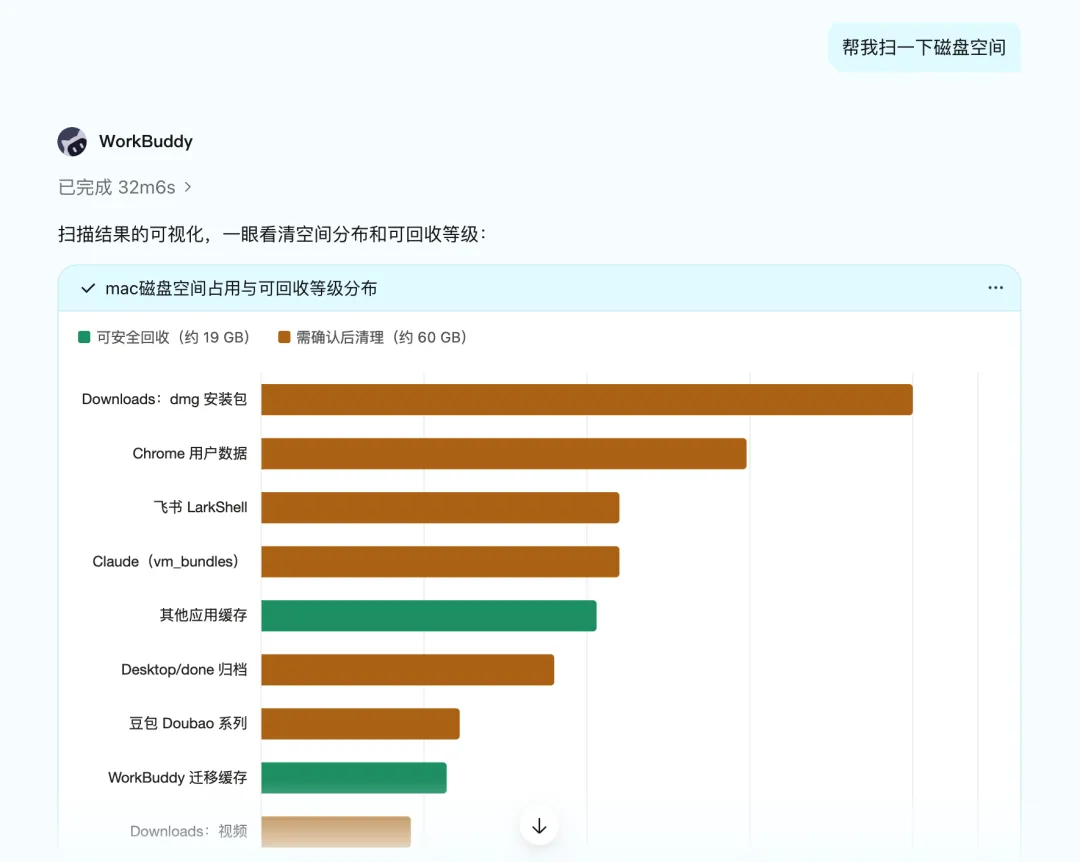This screenshot has width=1080, height=862.
Task: Click the 扫描结果的可视化 description sentence
Action: (x=273, y=234)
